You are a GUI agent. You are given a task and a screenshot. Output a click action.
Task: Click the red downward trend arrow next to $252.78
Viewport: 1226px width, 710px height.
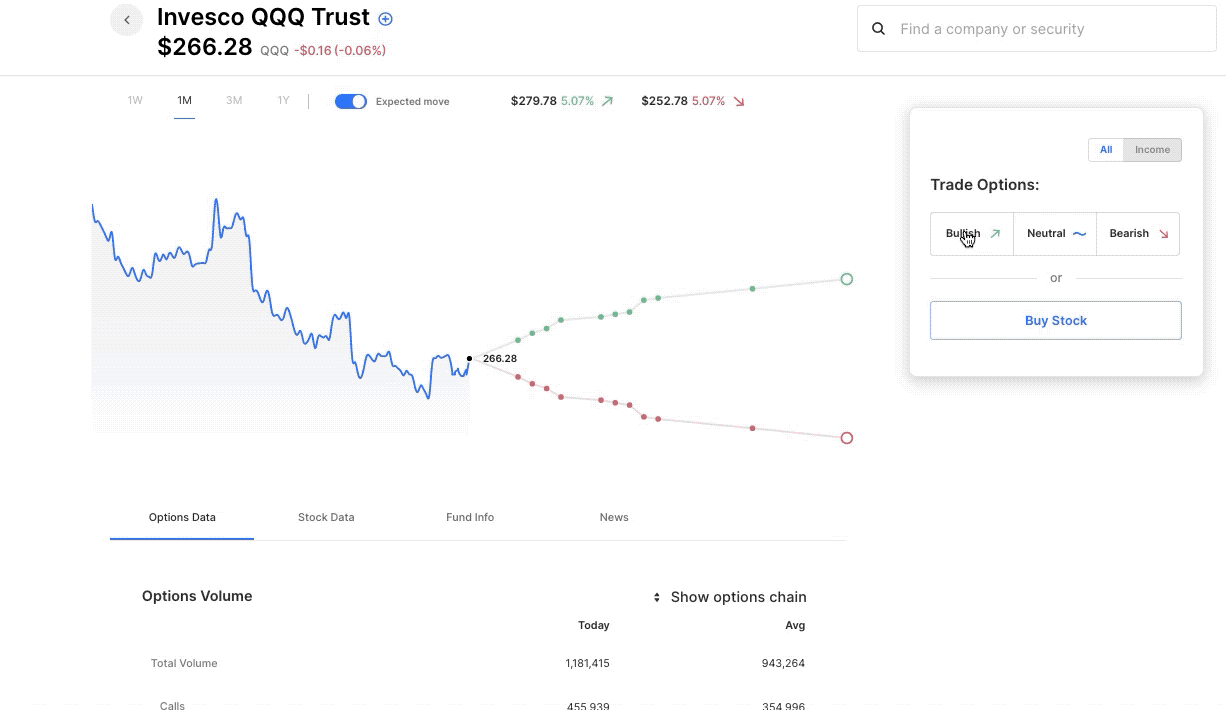pos(738,101)
